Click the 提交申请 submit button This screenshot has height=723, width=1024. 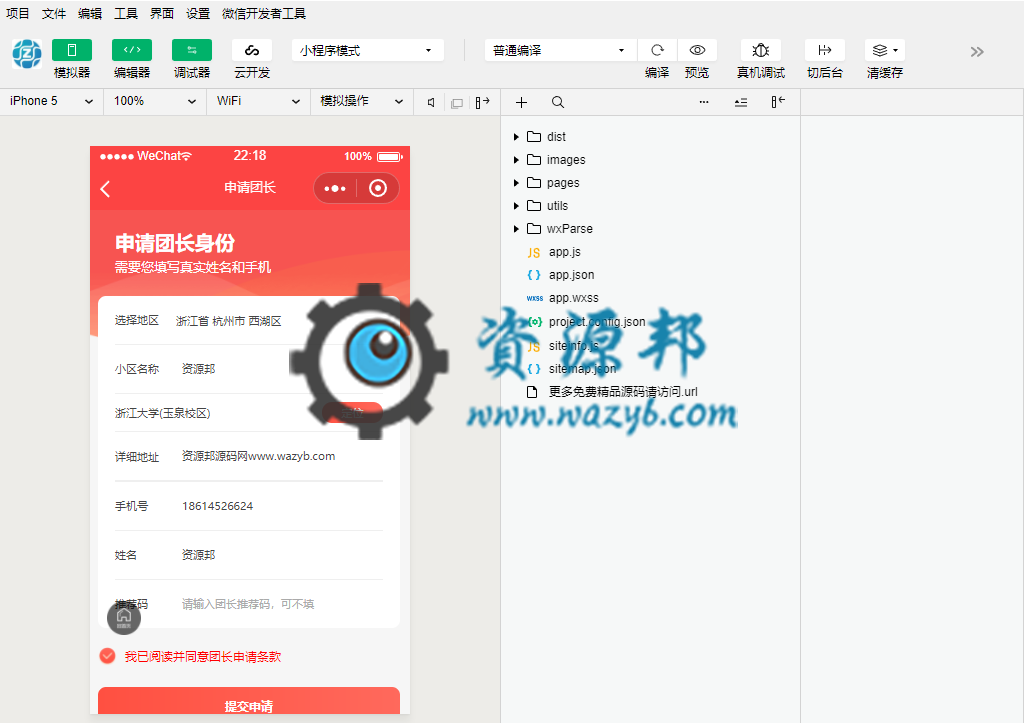(249, 701)
